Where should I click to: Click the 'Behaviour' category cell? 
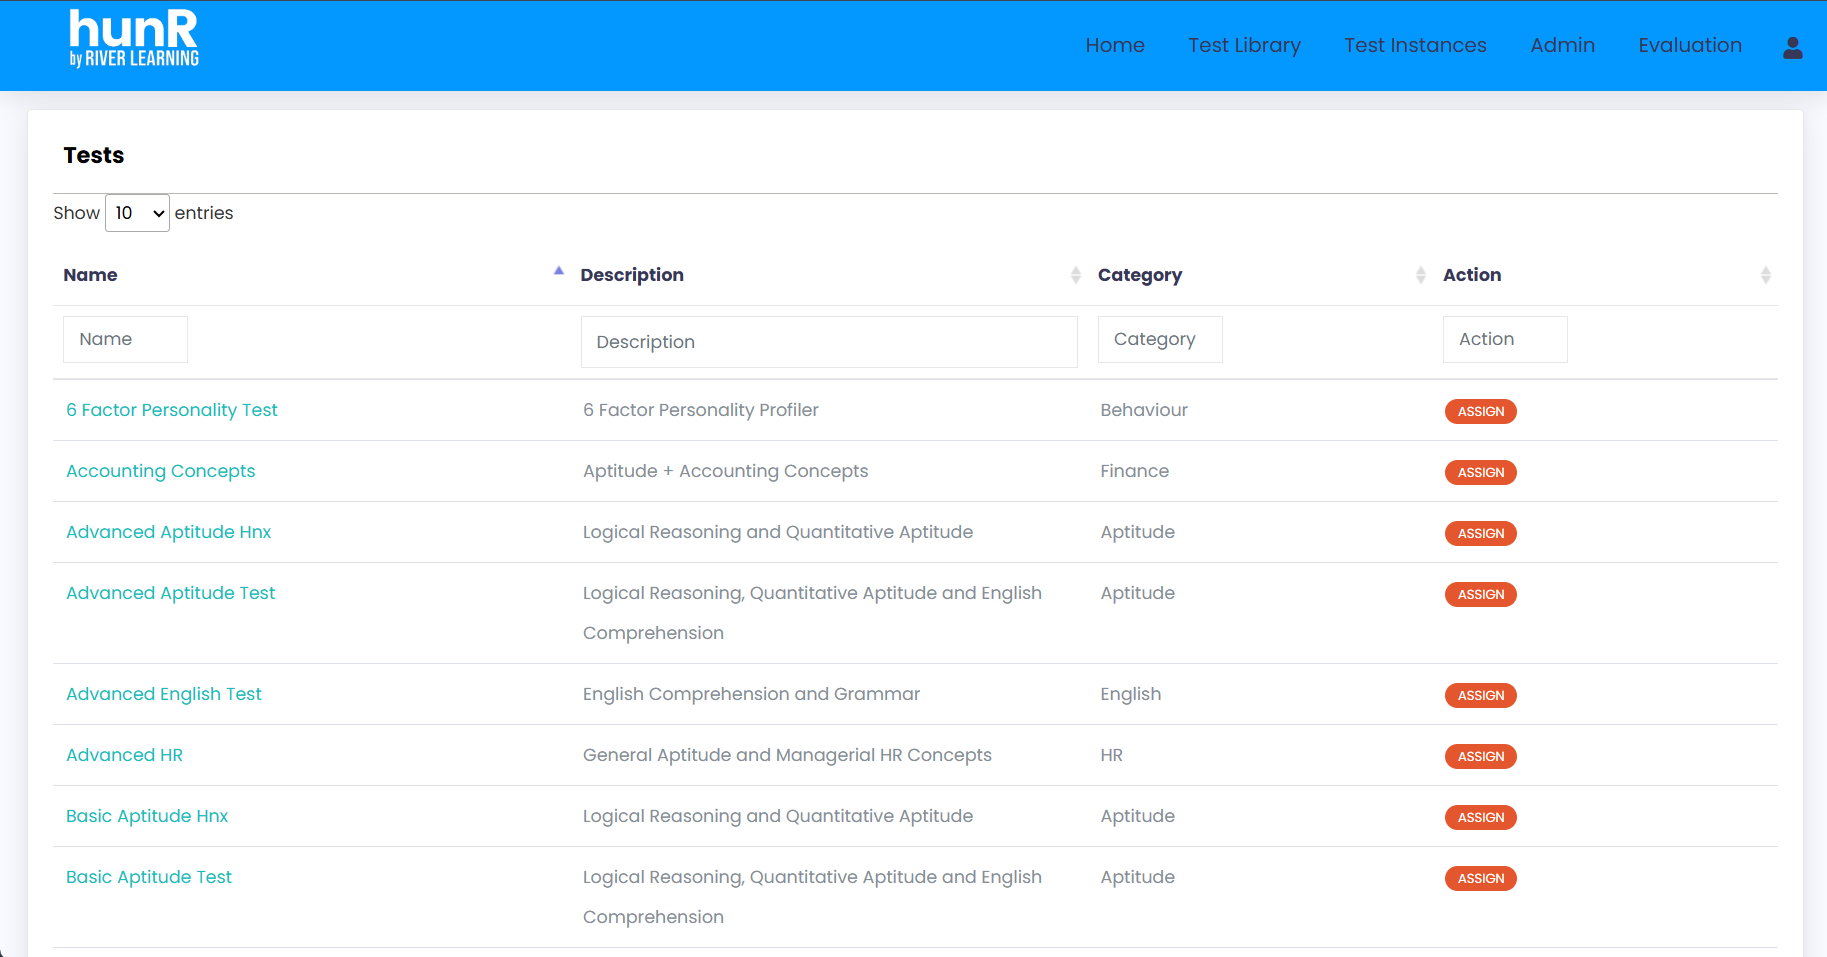point(1144,410)
